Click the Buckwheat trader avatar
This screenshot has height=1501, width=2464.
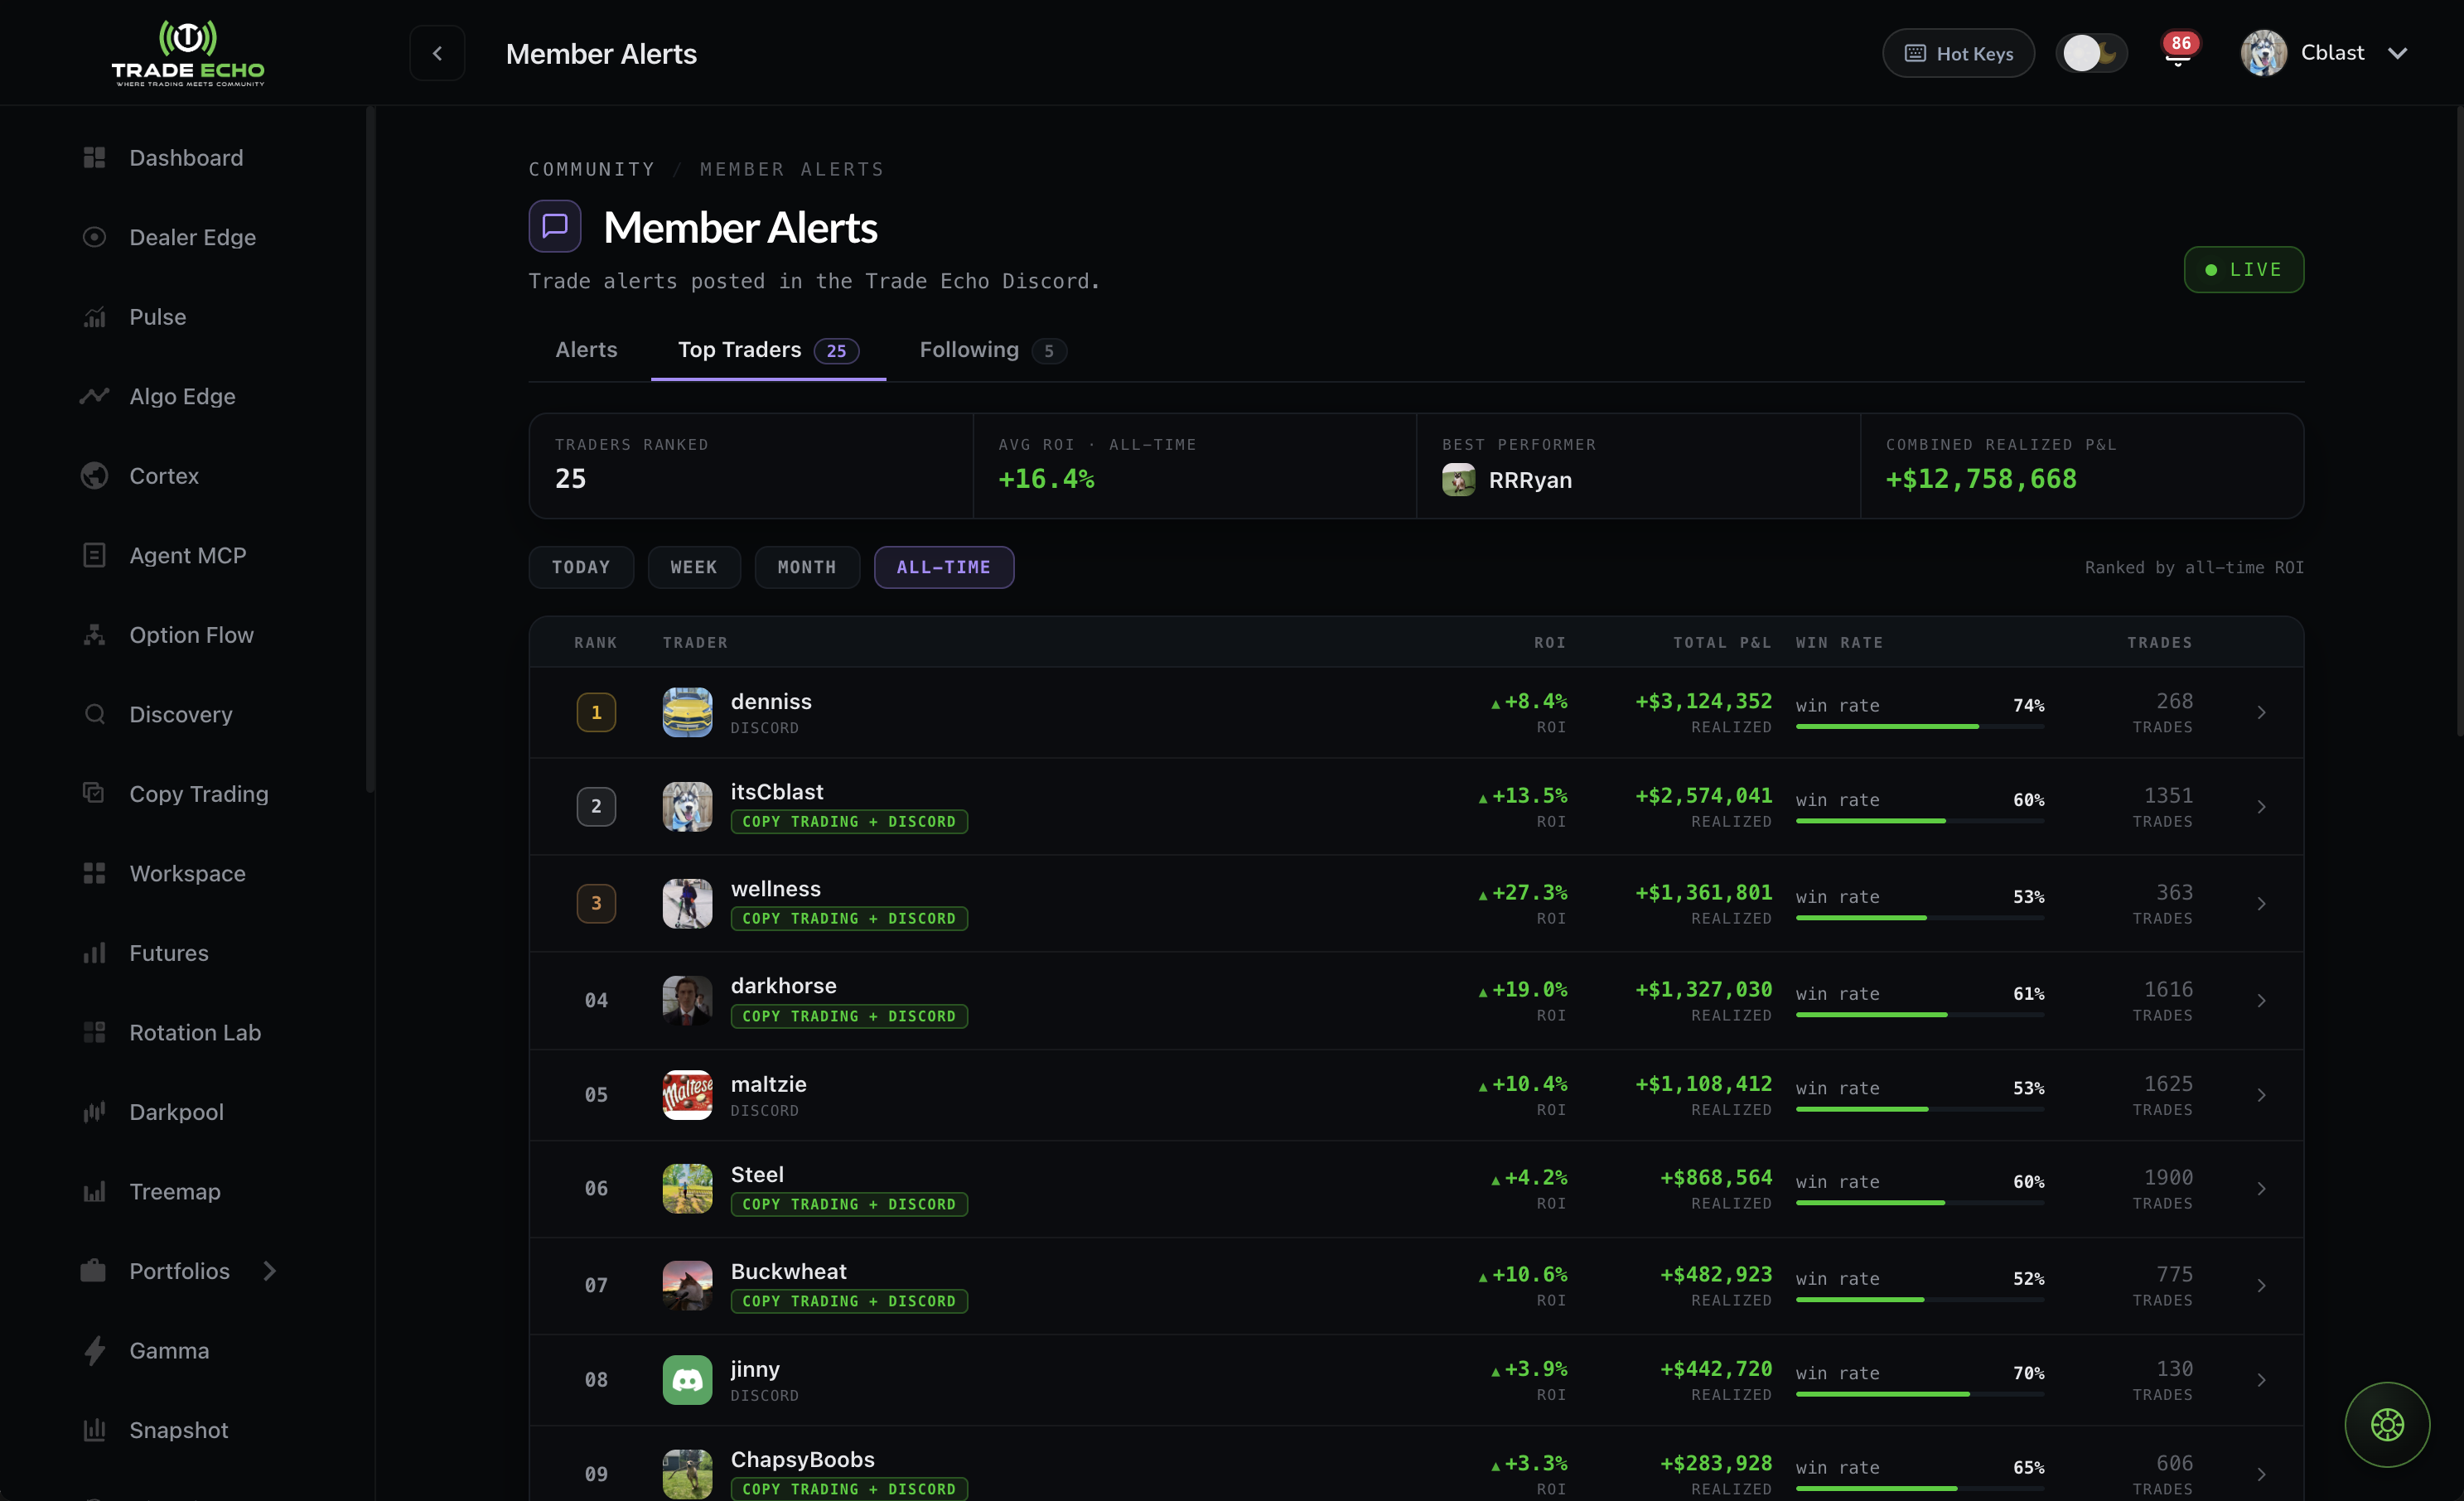(x=687, y=1285)
